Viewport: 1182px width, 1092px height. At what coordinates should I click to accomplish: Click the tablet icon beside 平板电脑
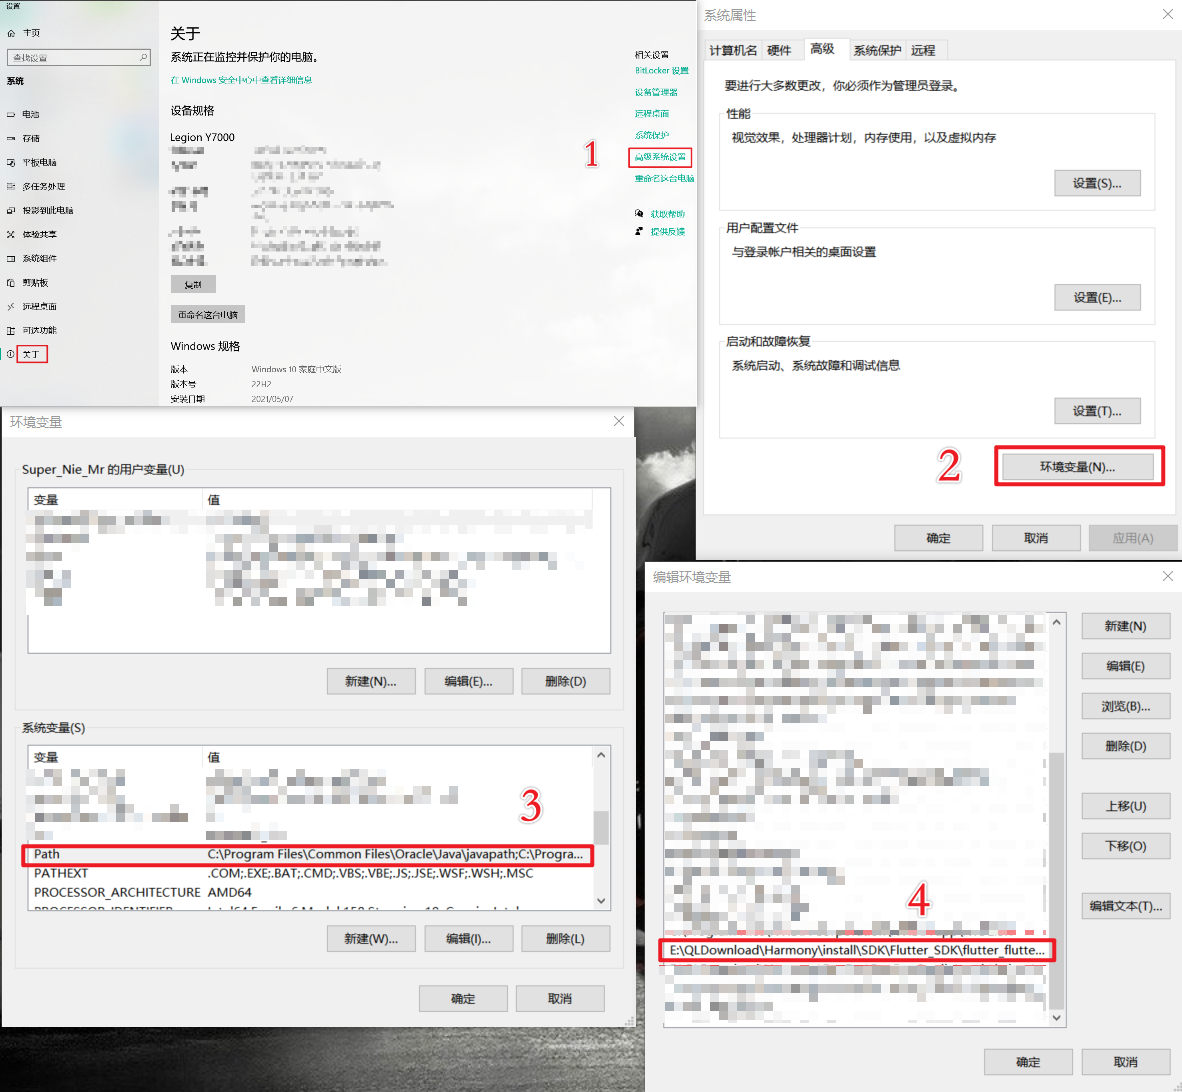(11, 163)
